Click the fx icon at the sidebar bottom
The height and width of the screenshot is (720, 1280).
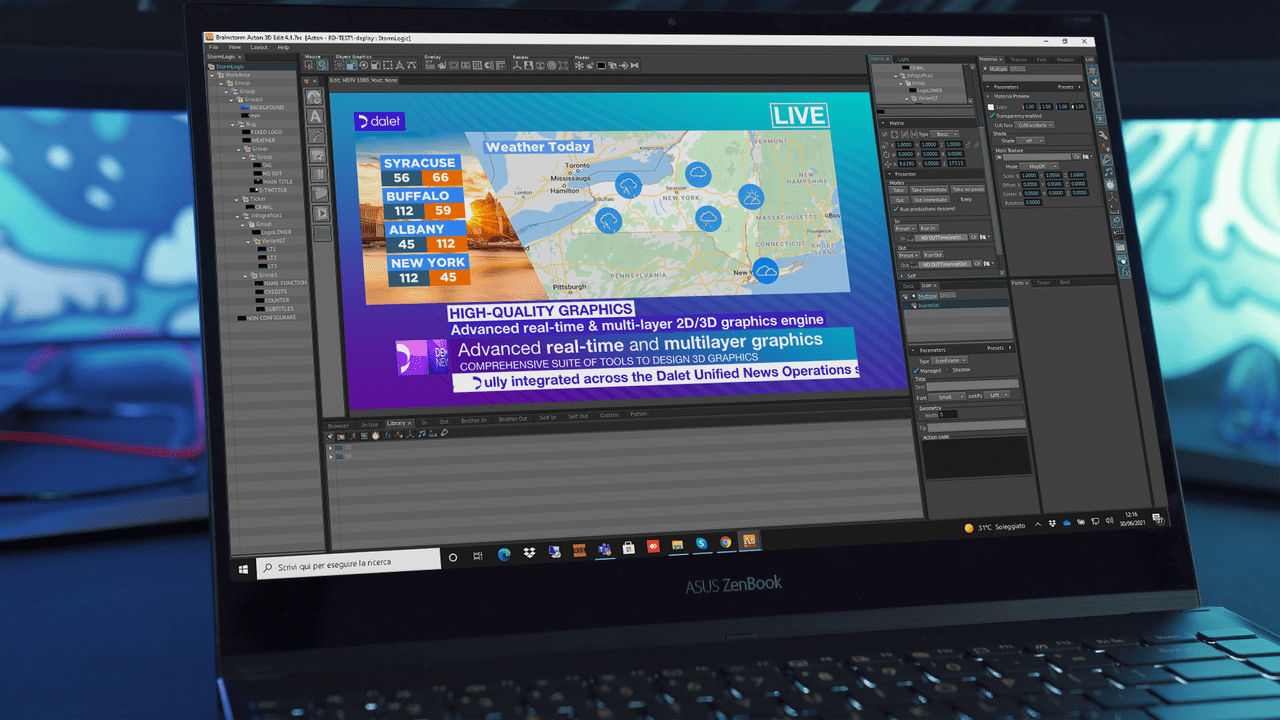(1125, 271)
